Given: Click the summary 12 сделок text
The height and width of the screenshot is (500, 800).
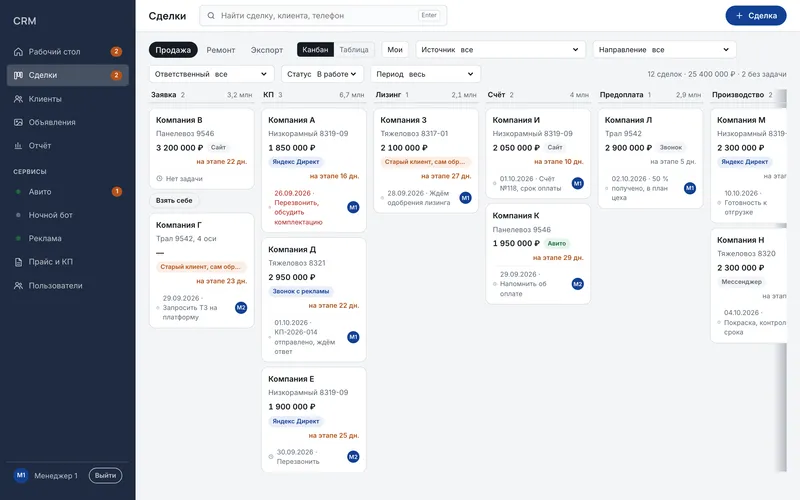Looking at the screenshot, I should 664,74.
